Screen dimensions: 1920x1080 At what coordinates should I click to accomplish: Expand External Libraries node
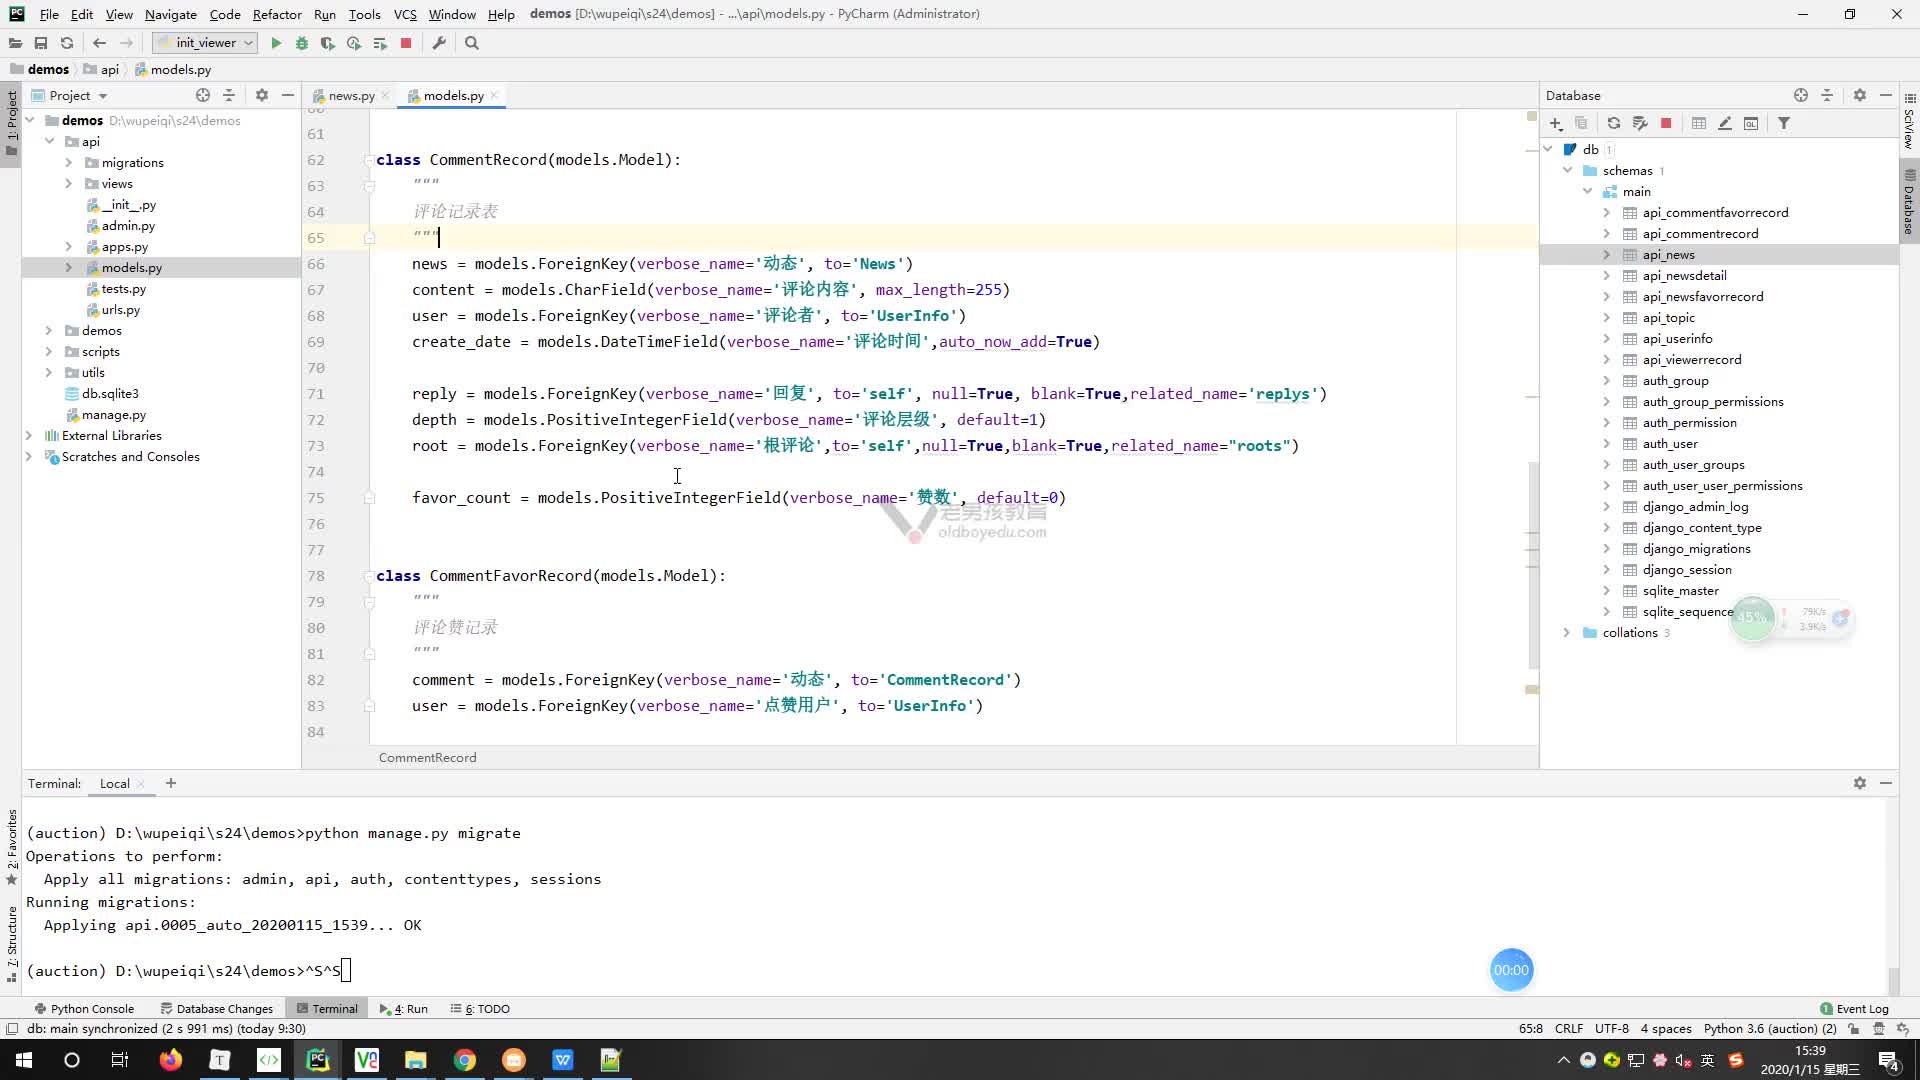(x=29, y=435)
